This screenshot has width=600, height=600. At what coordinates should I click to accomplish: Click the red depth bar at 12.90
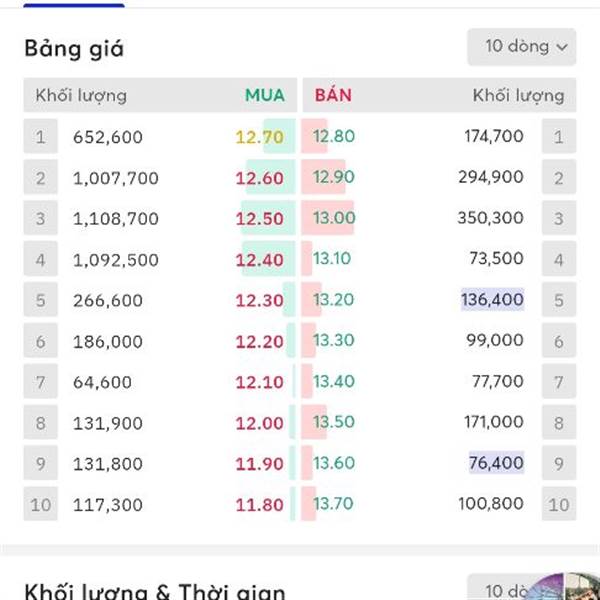pyautogui.click(x=323, y=177)
